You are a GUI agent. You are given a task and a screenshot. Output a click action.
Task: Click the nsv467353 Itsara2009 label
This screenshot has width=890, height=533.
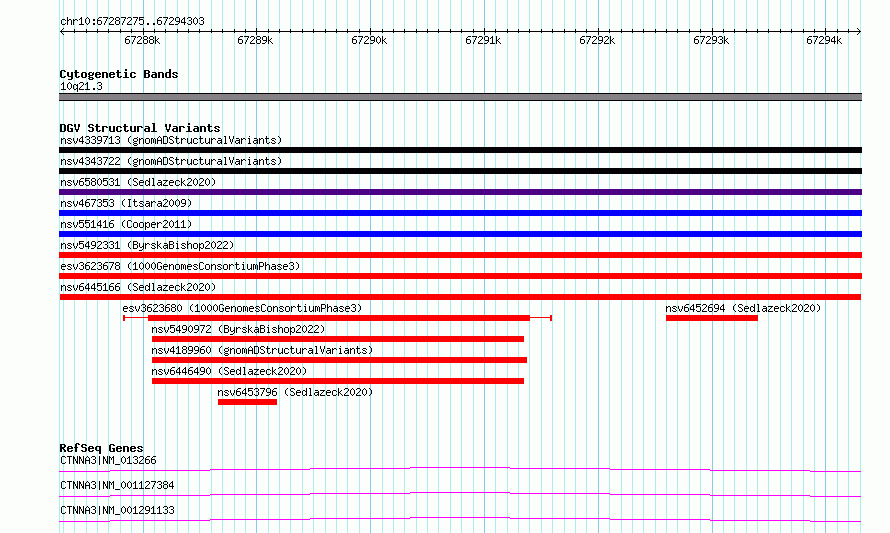click(126, 203)
